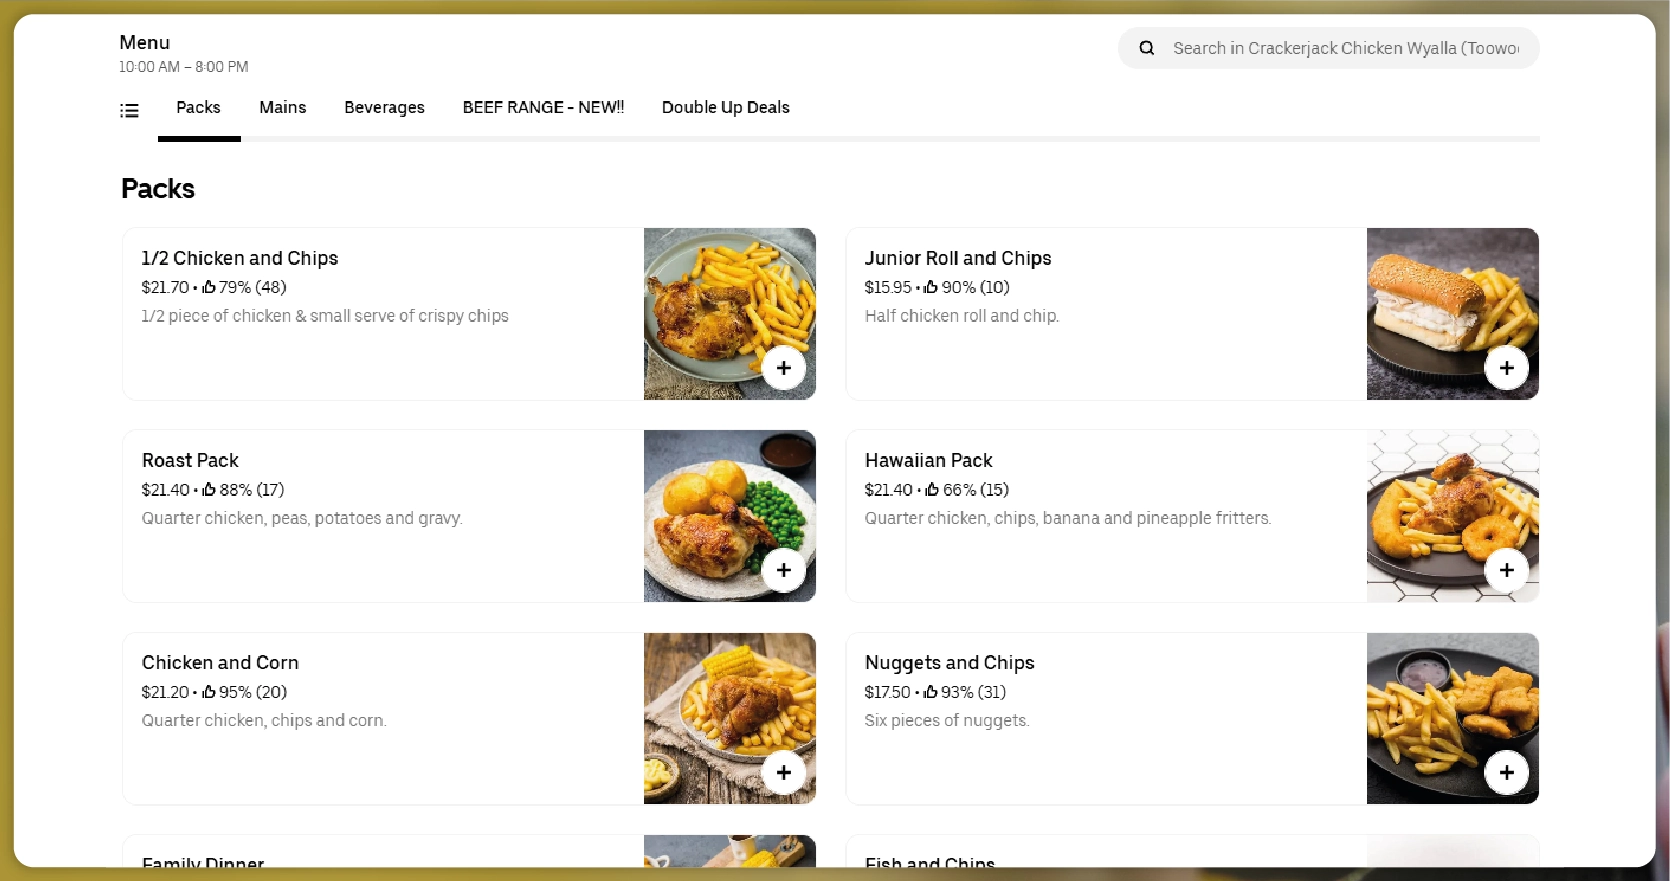Viewport: 1670px width, 881px height.
Task: Open the Nuggets and Chips item title
Action: pyautogui.click(x=949, y=662)
